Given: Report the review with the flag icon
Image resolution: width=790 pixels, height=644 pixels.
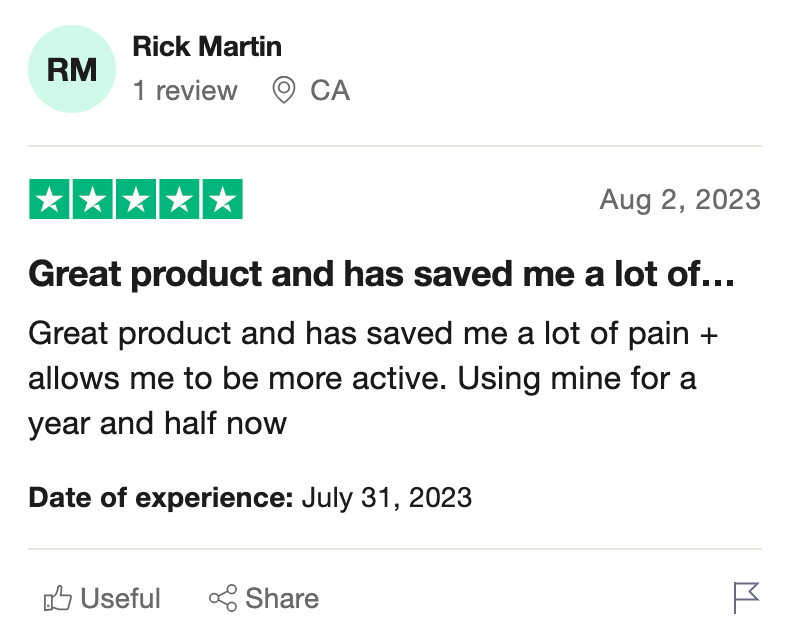Looking at the screenshot, I should (x=746, y=598).
